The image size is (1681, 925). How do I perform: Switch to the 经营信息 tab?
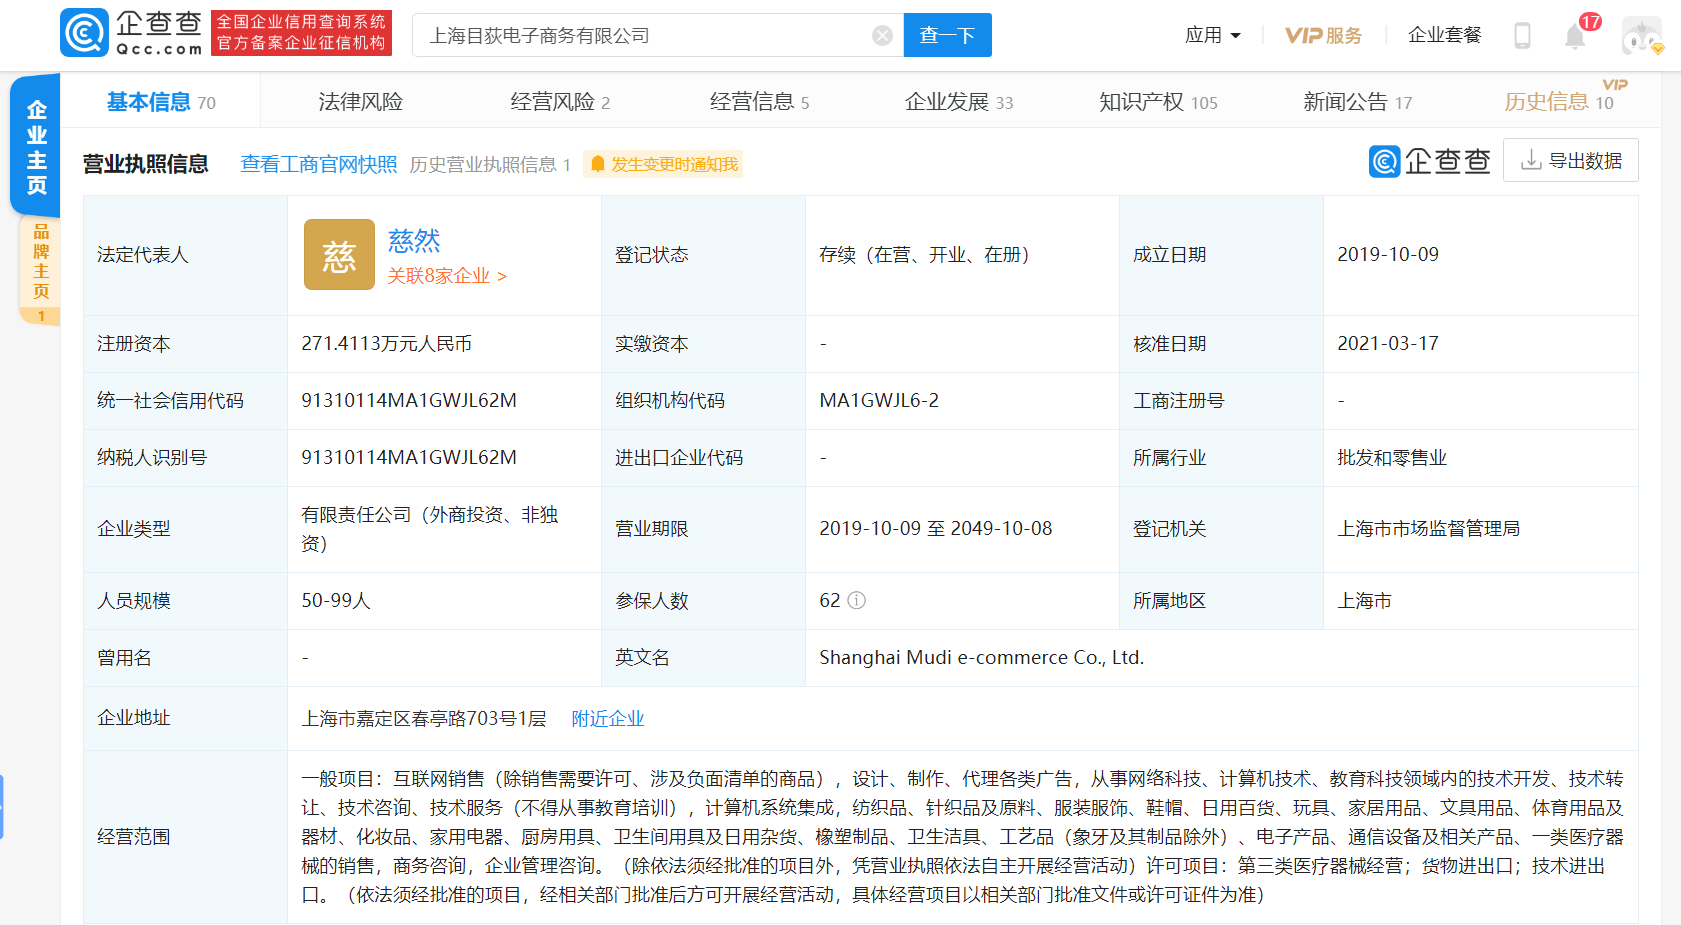point(760,102)
